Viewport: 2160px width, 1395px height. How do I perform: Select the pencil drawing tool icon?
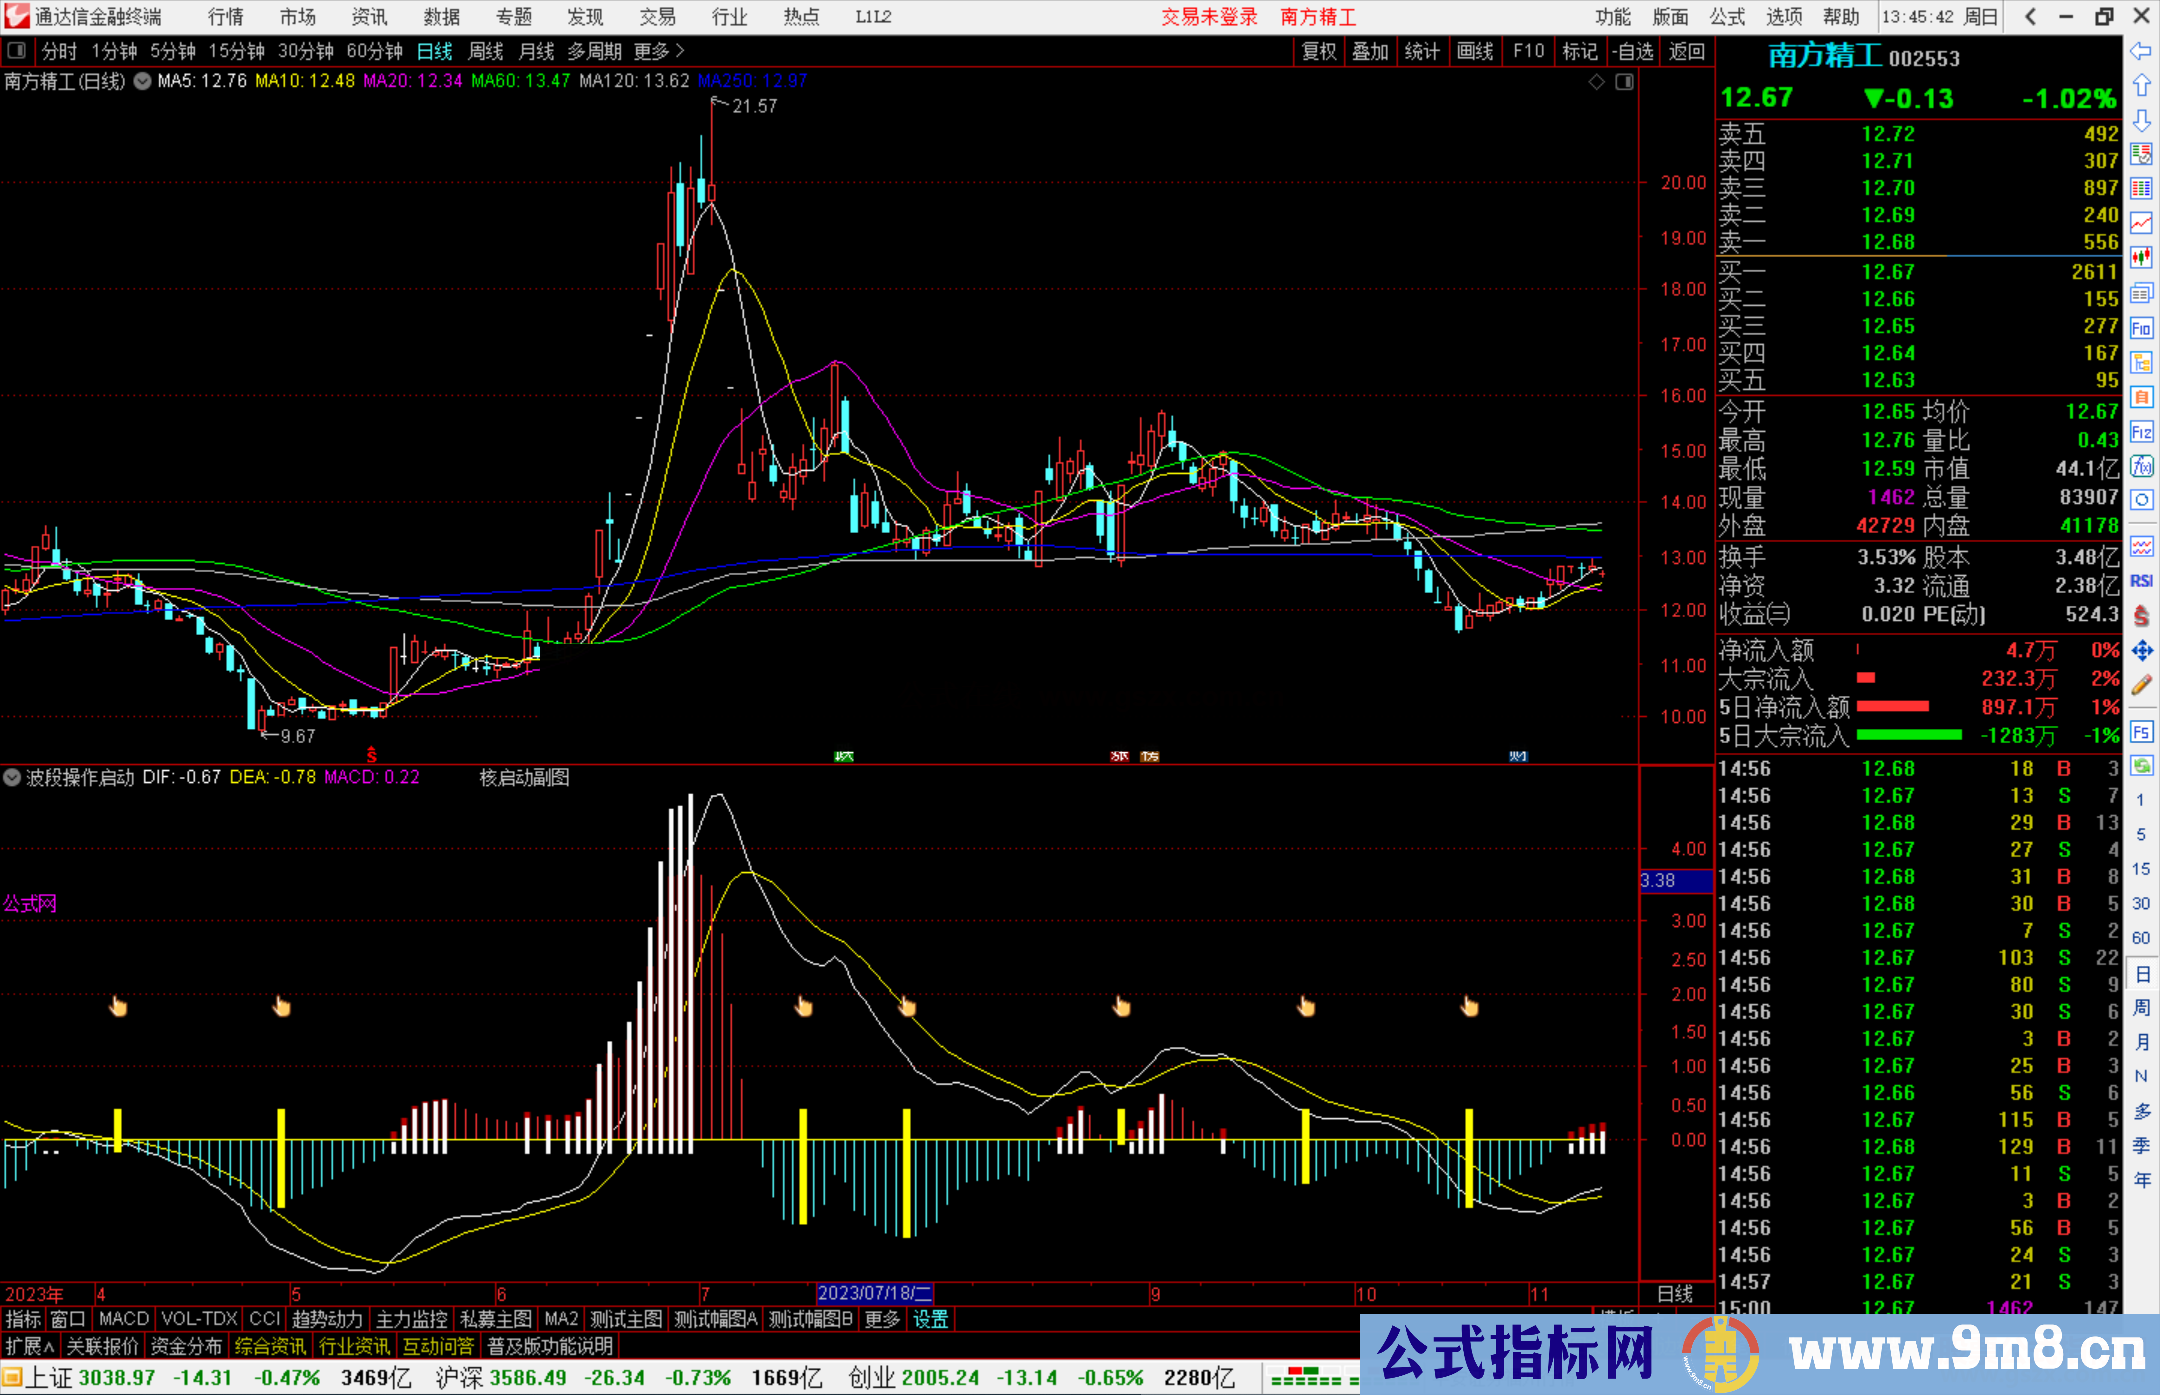2141,686
